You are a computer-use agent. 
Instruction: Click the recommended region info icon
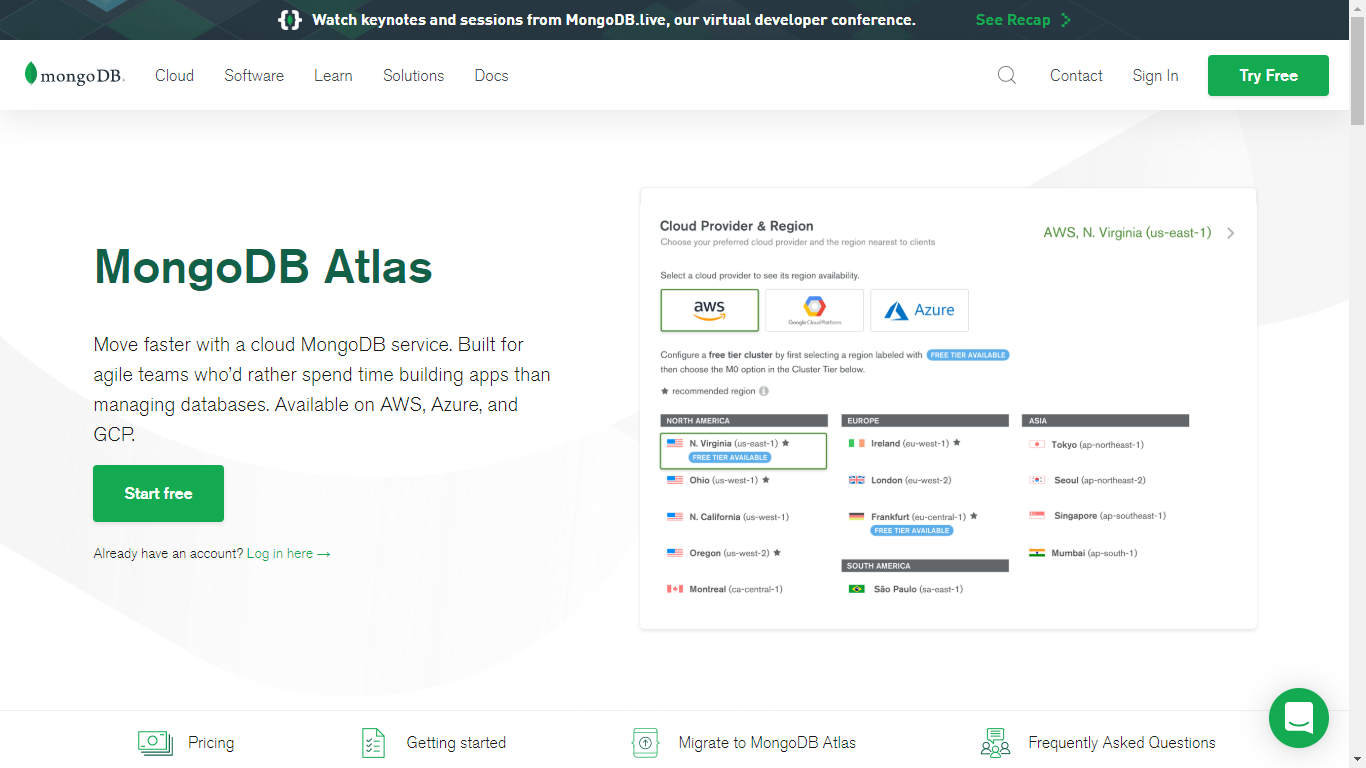click(x=764, y=391)
